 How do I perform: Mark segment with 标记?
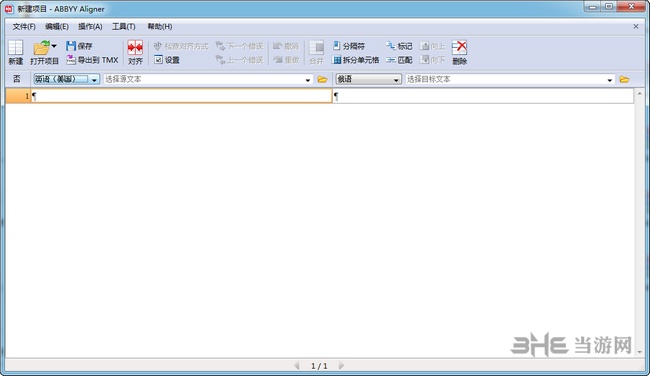pos(399,46)
